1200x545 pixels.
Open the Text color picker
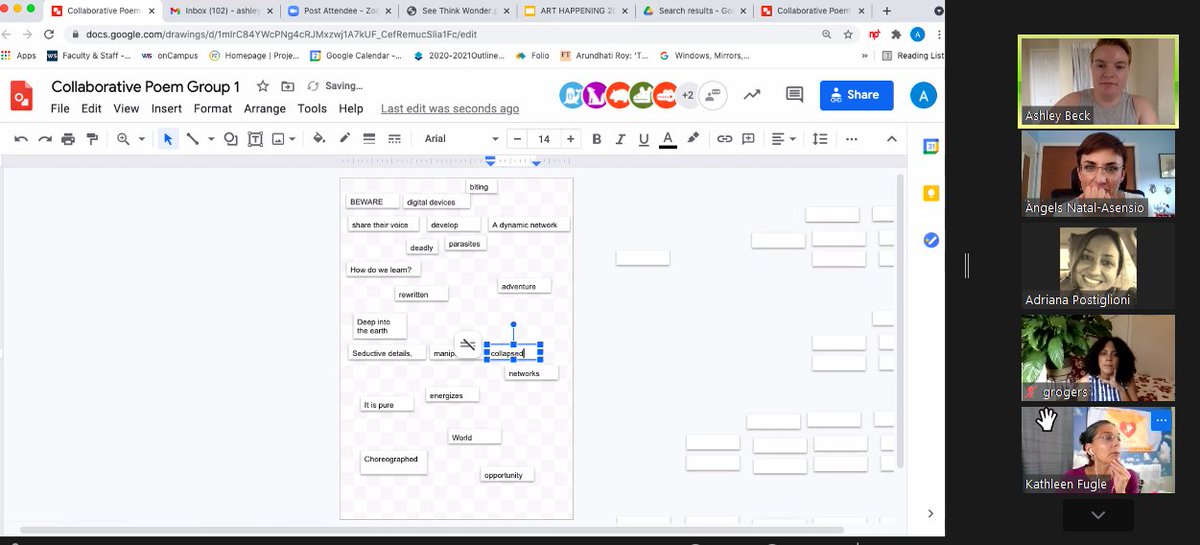coord(668,139)
